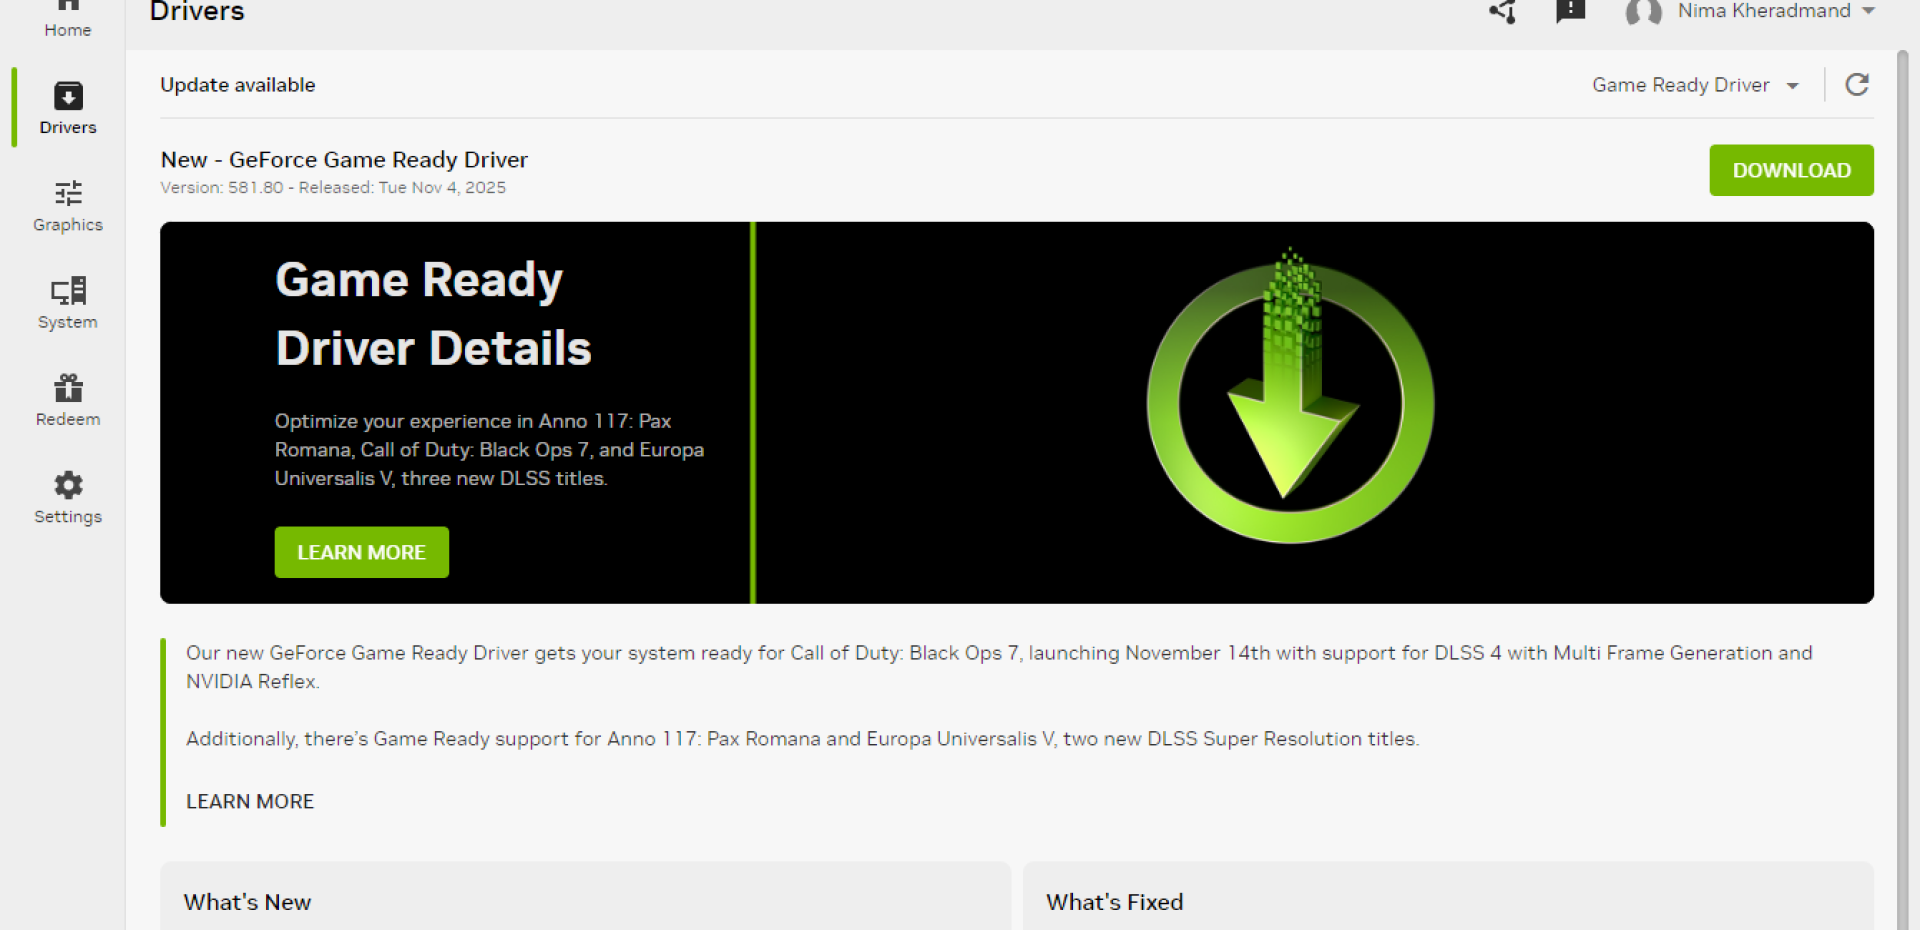The height and width of the screenshot is (930, 1920).
Task: Go to Home in the sidebar
Action: click(67, 18)
